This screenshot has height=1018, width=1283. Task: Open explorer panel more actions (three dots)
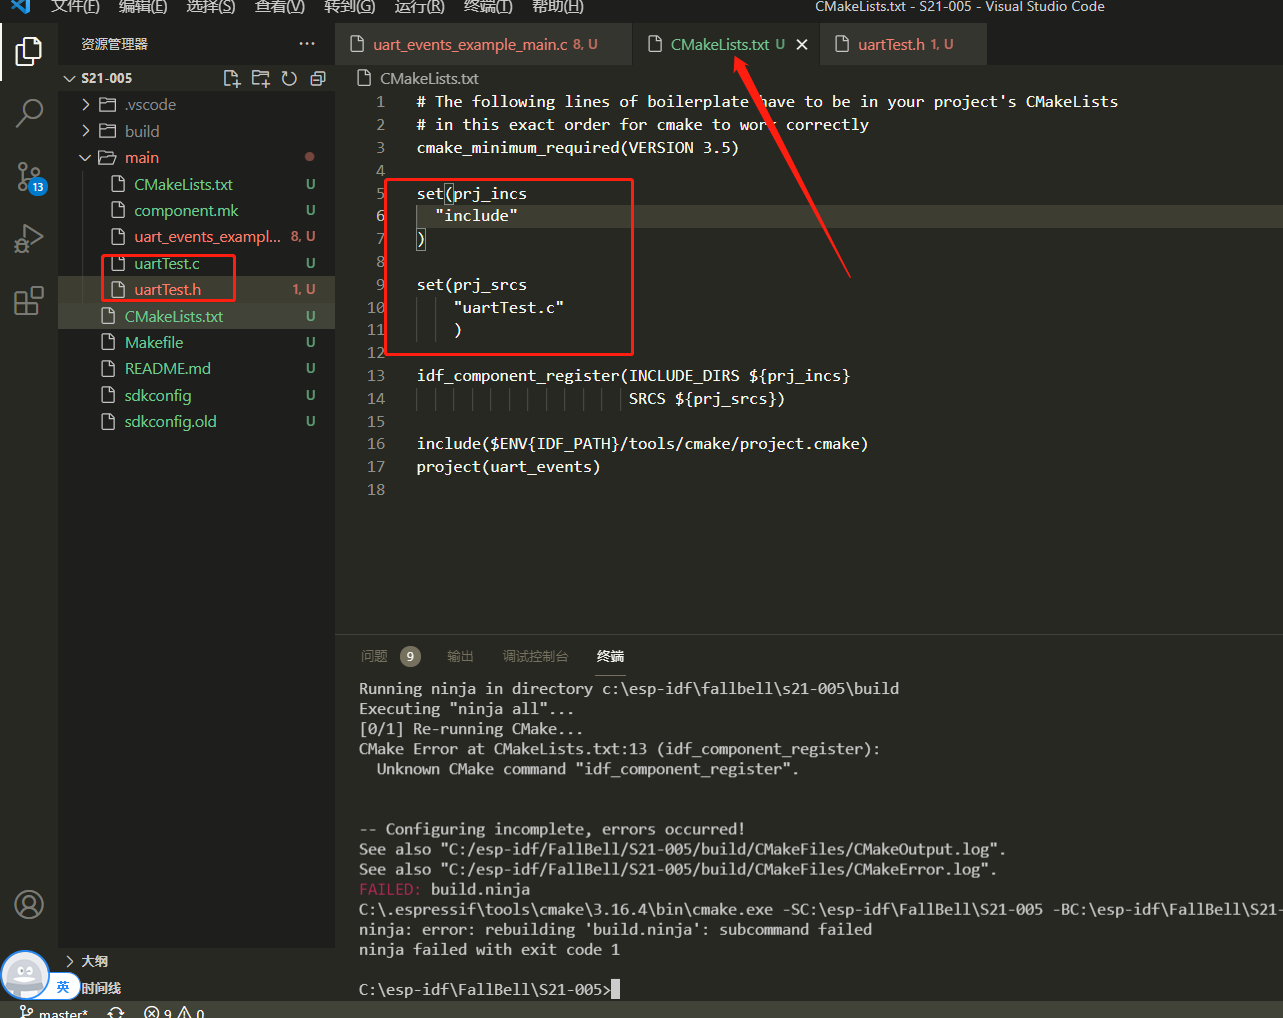pyautogui.click(x=307, y=44)
